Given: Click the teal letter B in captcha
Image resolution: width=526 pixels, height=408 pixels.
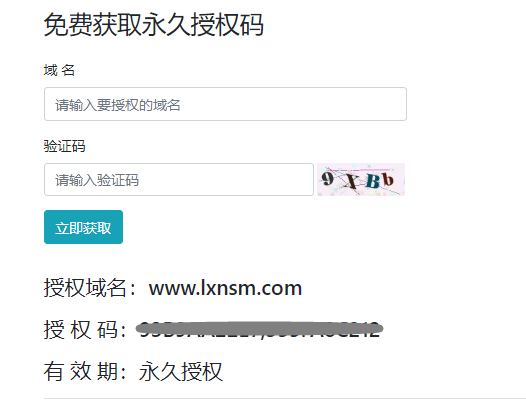Looking at the screenshot, I should (x=373, y=181).
